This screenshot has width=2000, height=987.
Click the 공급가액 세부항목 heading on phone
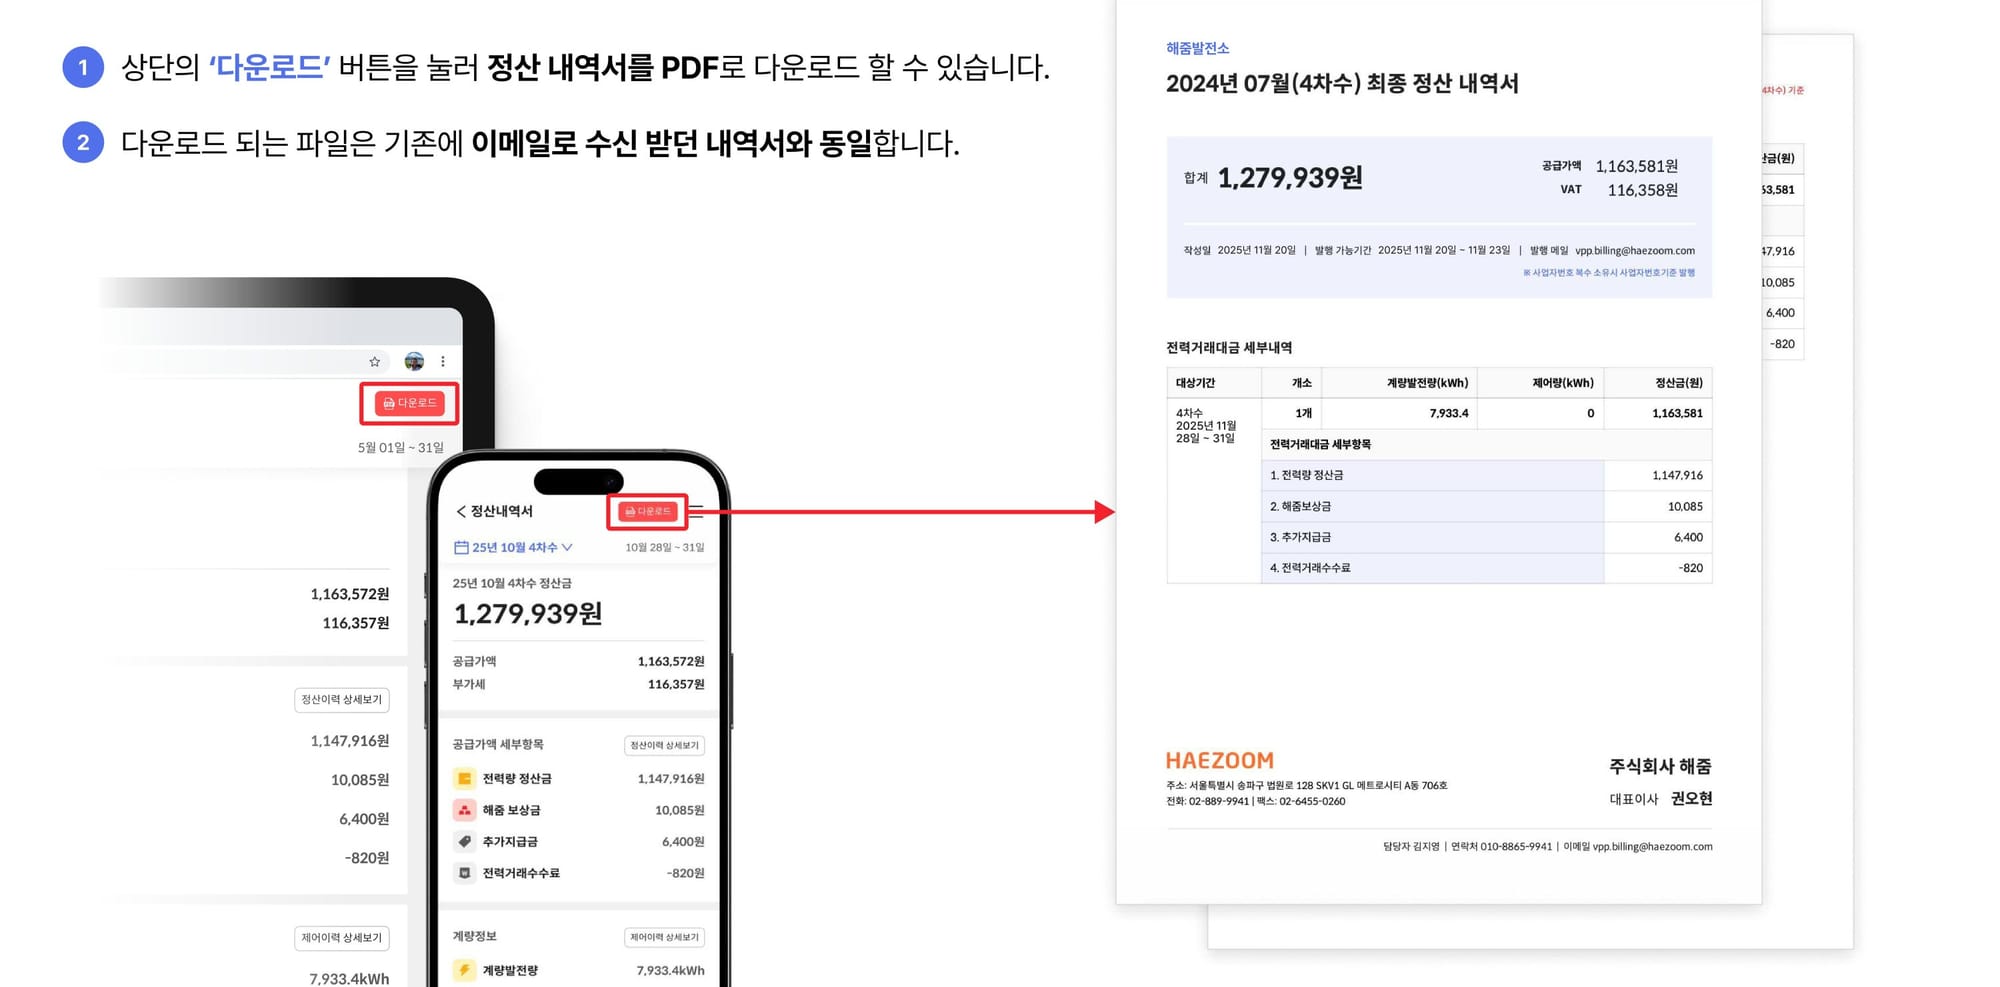pyautogui.click(x=498, y=744)
